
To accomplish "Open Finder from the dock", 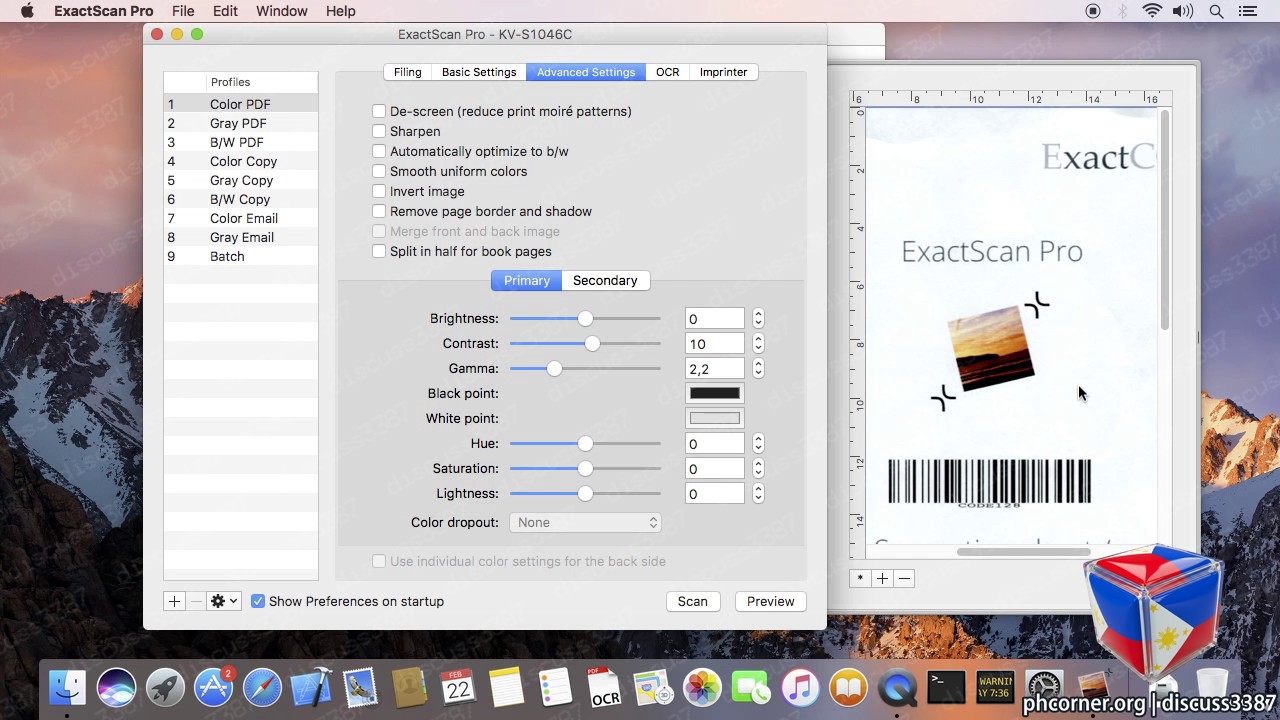I will (68, 688).
